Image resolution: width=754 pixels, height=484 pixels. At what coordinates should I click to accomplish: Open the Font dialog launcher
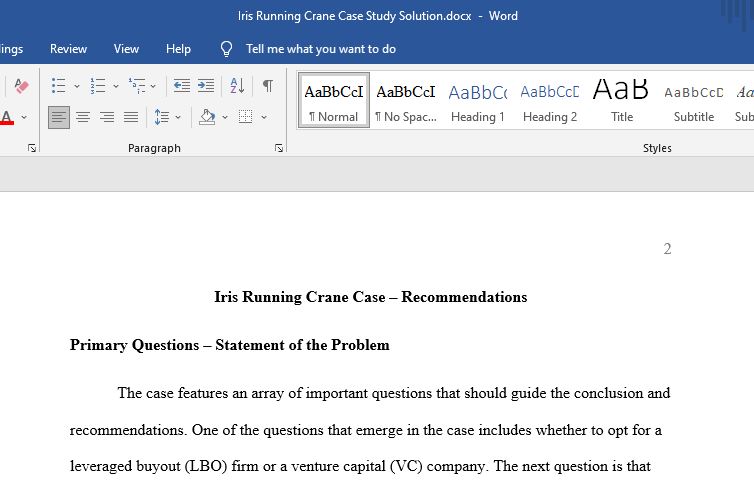32,148
